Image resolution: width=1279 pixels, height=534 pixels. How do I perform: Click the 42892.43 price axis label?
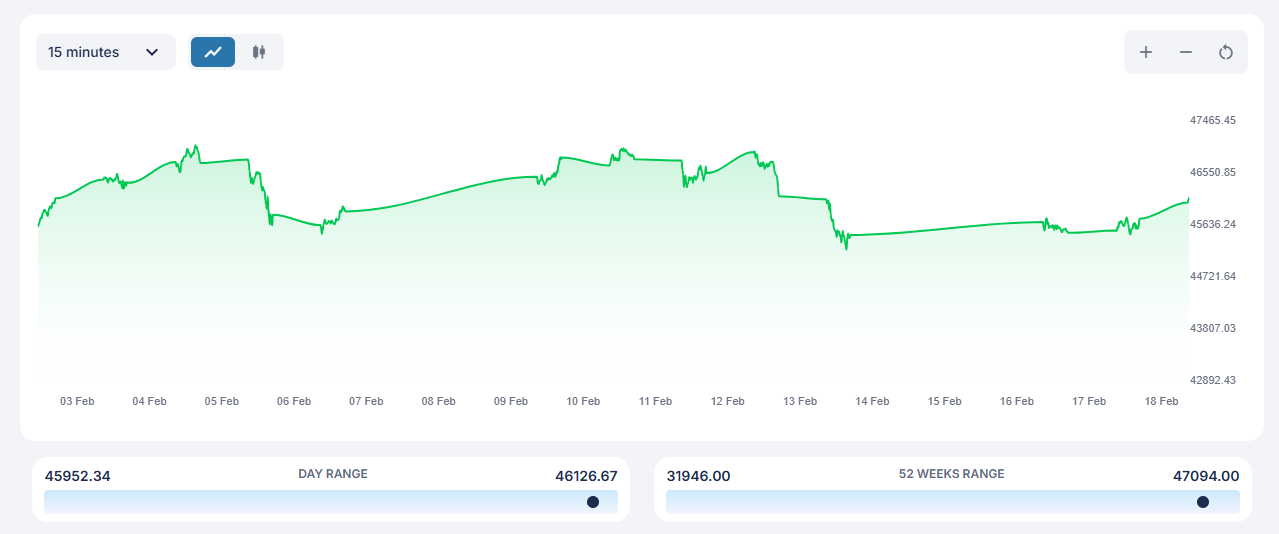click(1212, 380)
